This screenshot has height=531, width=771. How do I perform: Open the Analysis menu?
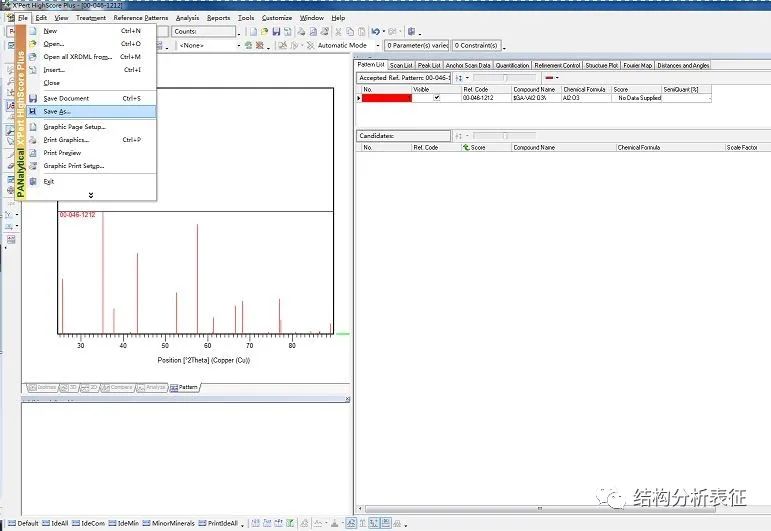(x=187, y=18)
